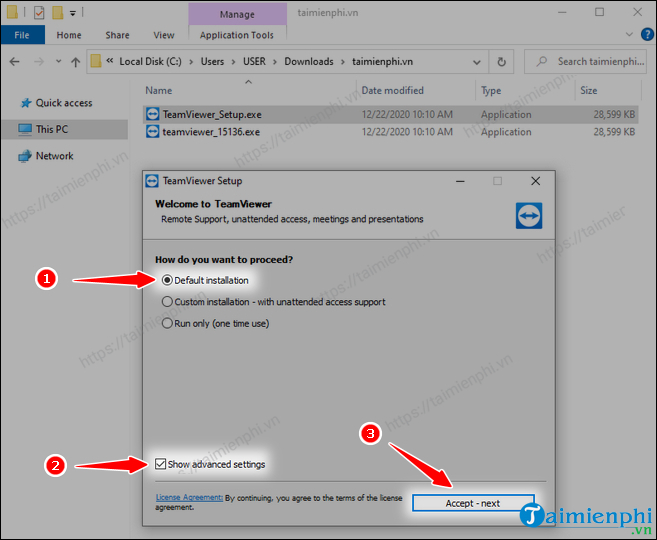Image resolution: width=657 pixels, height=540 pixels.
Task: Expand the arrow after Downloads breadcrumb
Action: pyautogui.click(x=343, y=62)
